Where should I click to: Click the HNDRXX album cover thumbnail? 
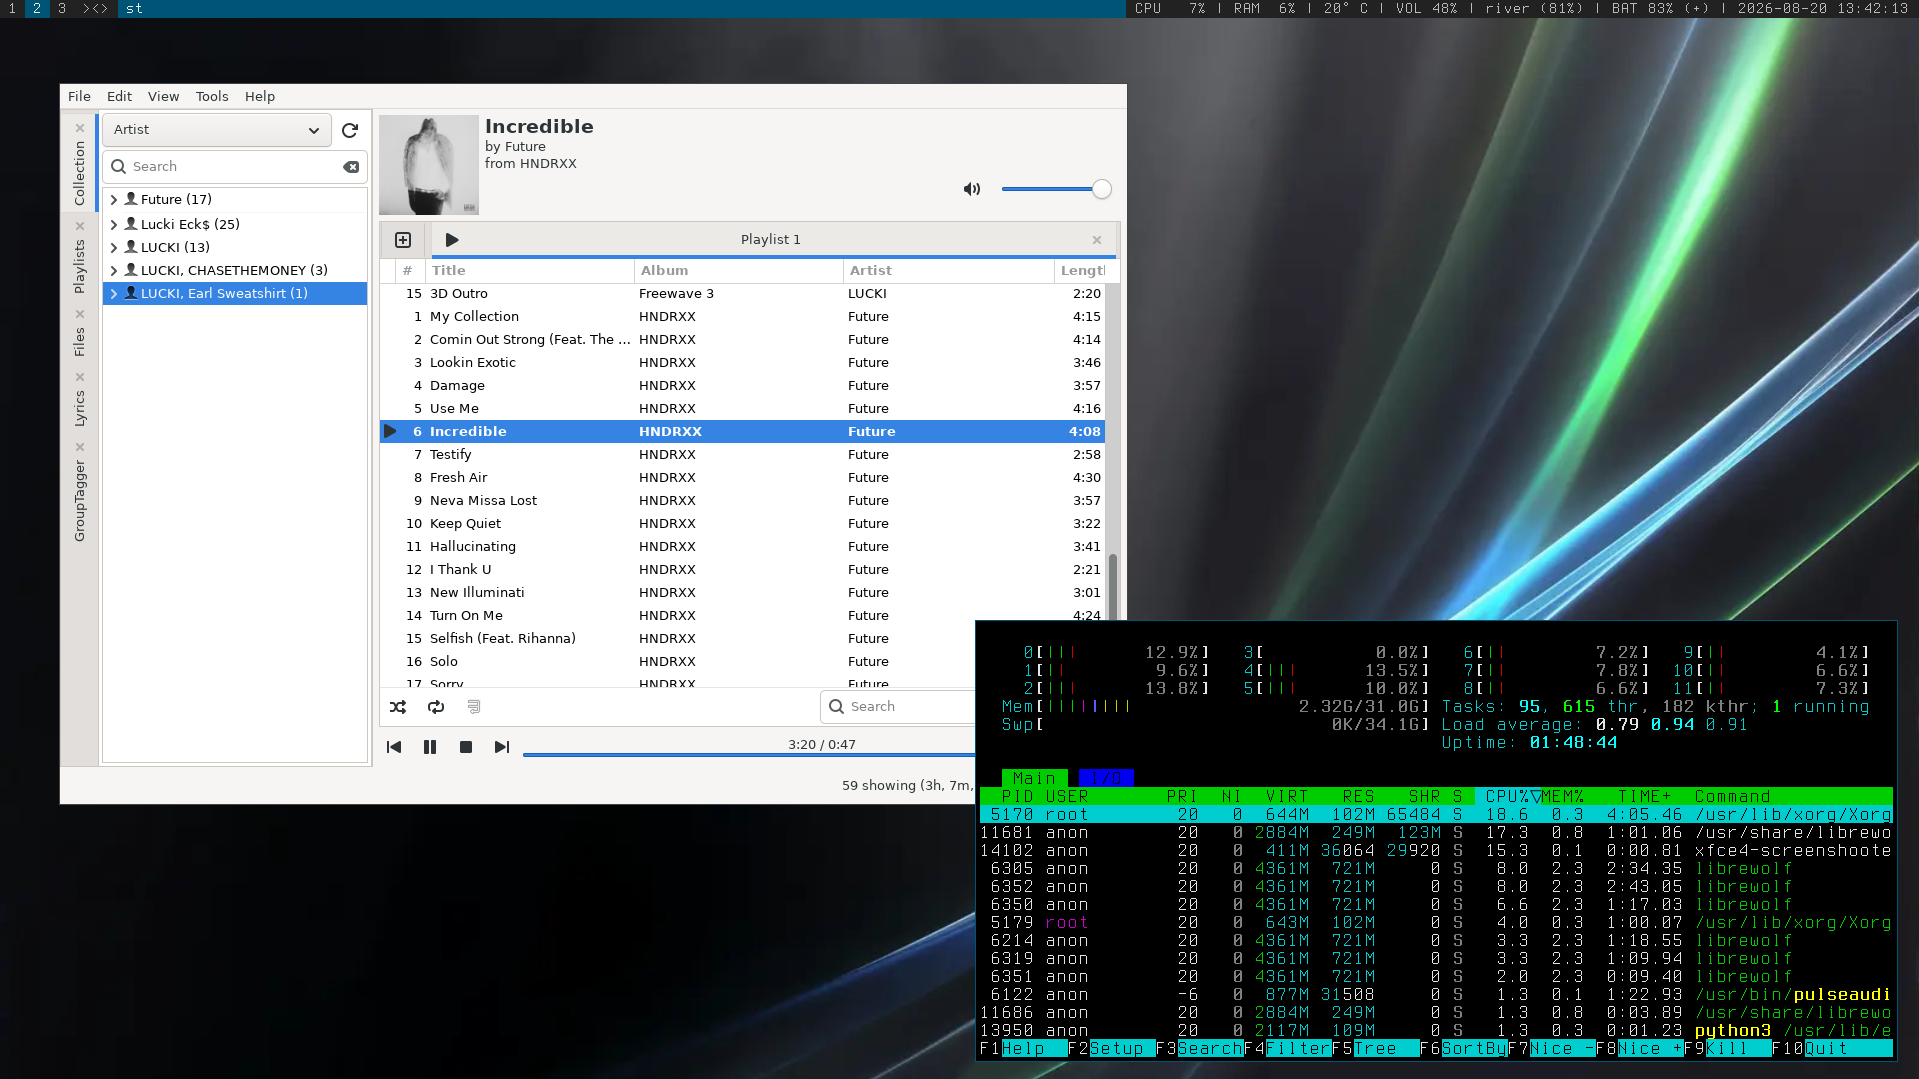click(429, 165)
